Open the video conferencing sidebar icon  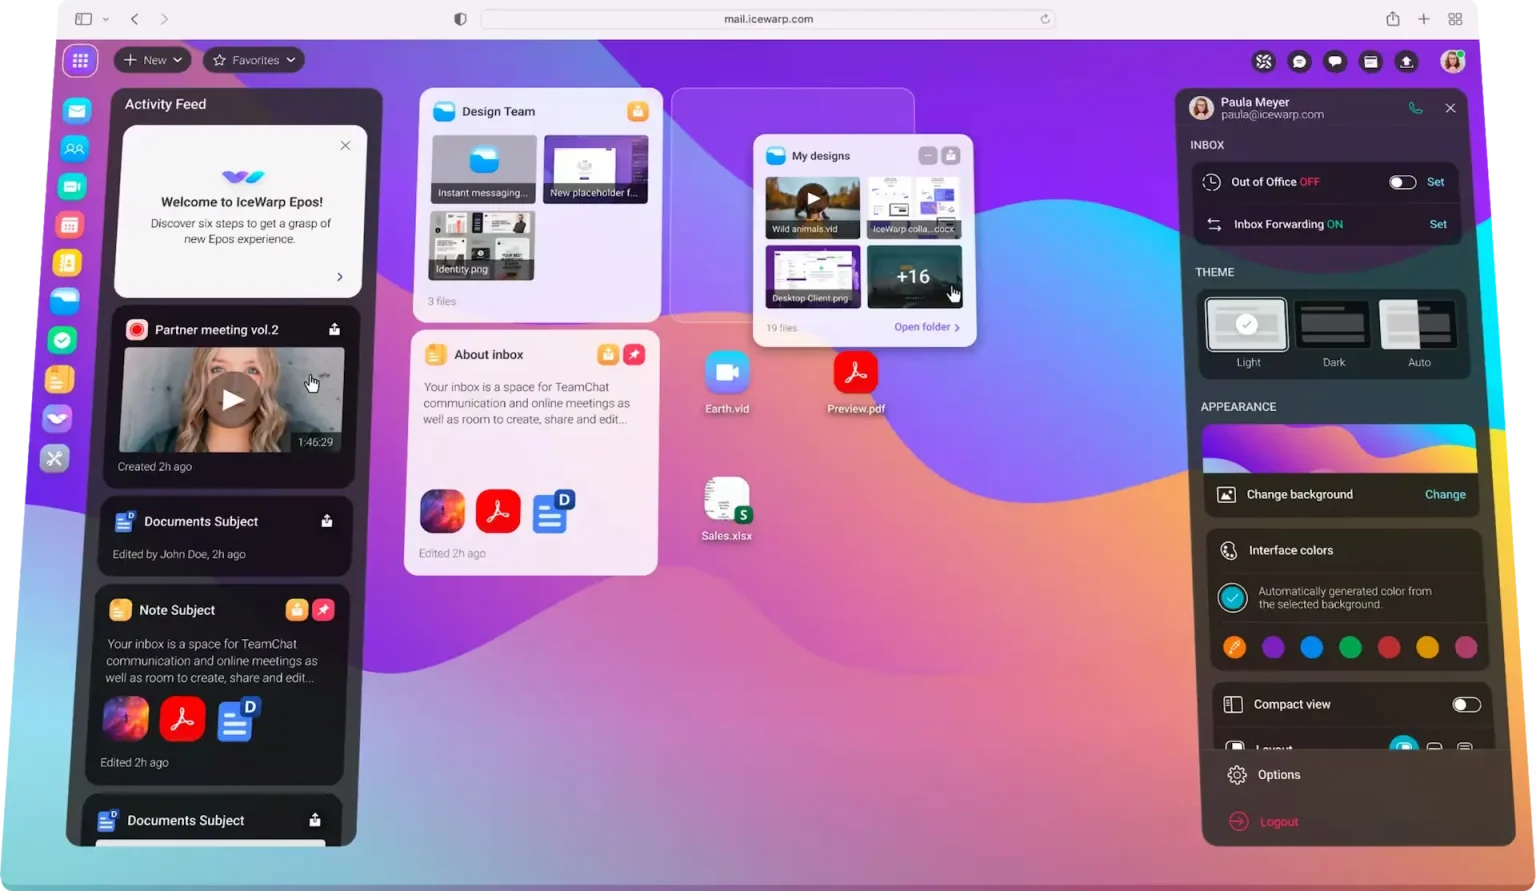[72, 187]
